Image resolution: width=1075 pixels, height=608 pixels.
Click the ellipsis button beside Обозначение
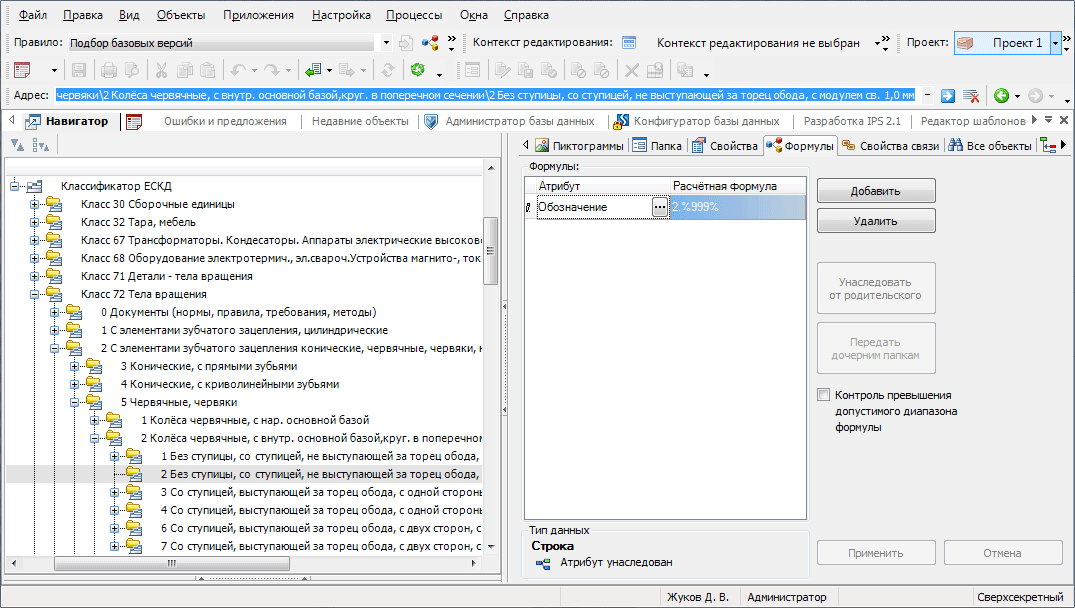(659, 207)
